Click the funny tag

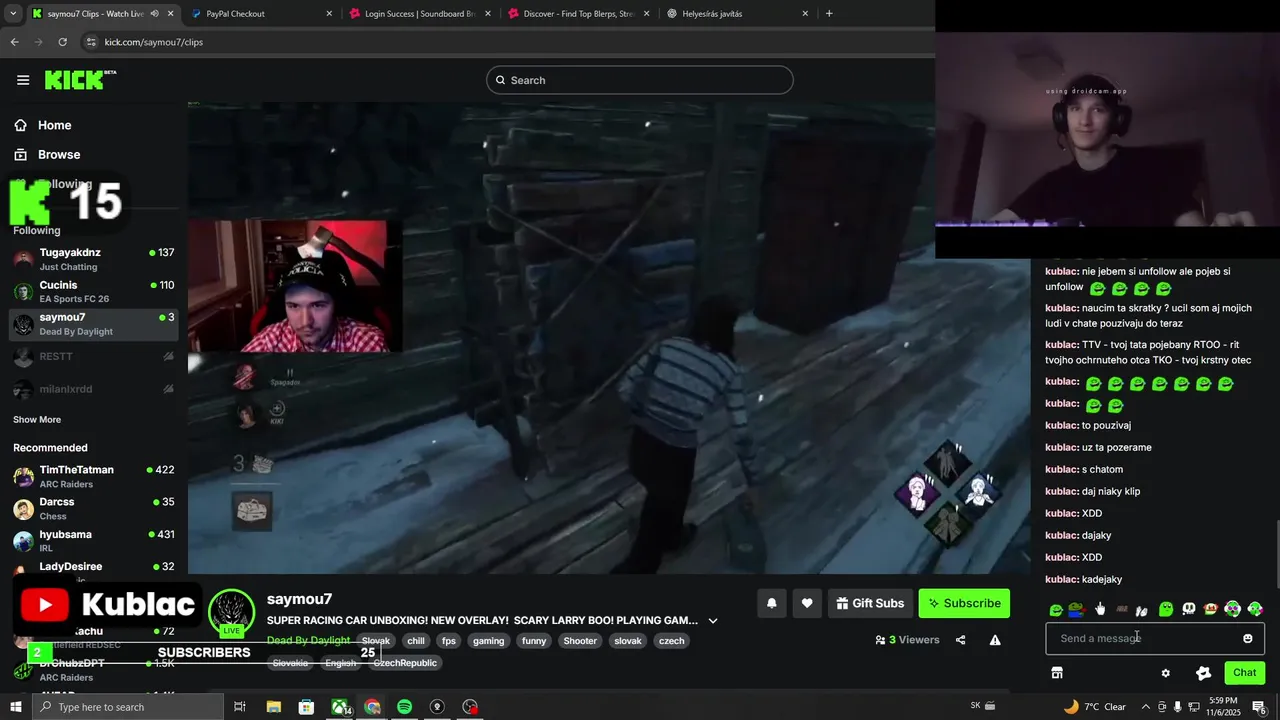[534, 641]
